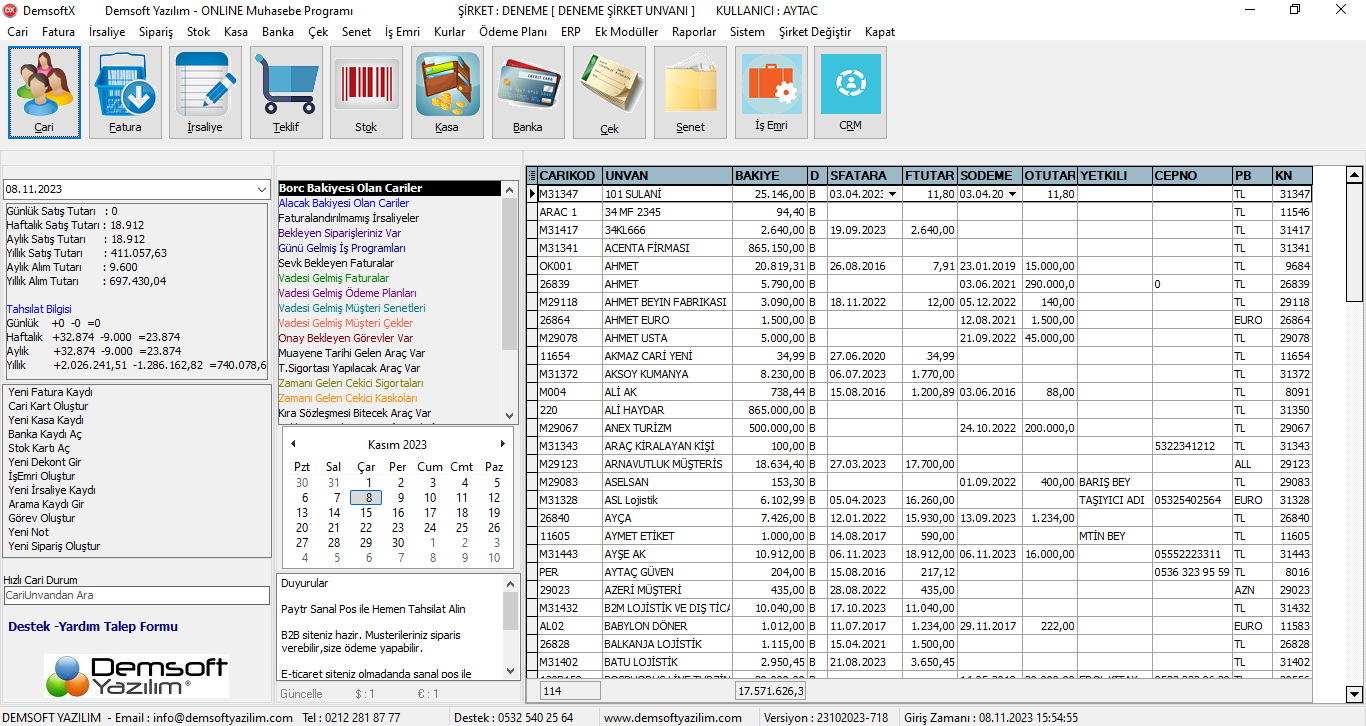Viewport: 1366px width, 726px height.
Task: Open the Ek Modüller menu
Action: pos(626,32)
